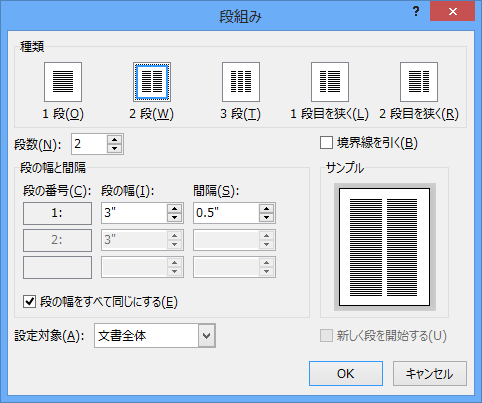Click the 段数(N): label

(x=38, y=145)
